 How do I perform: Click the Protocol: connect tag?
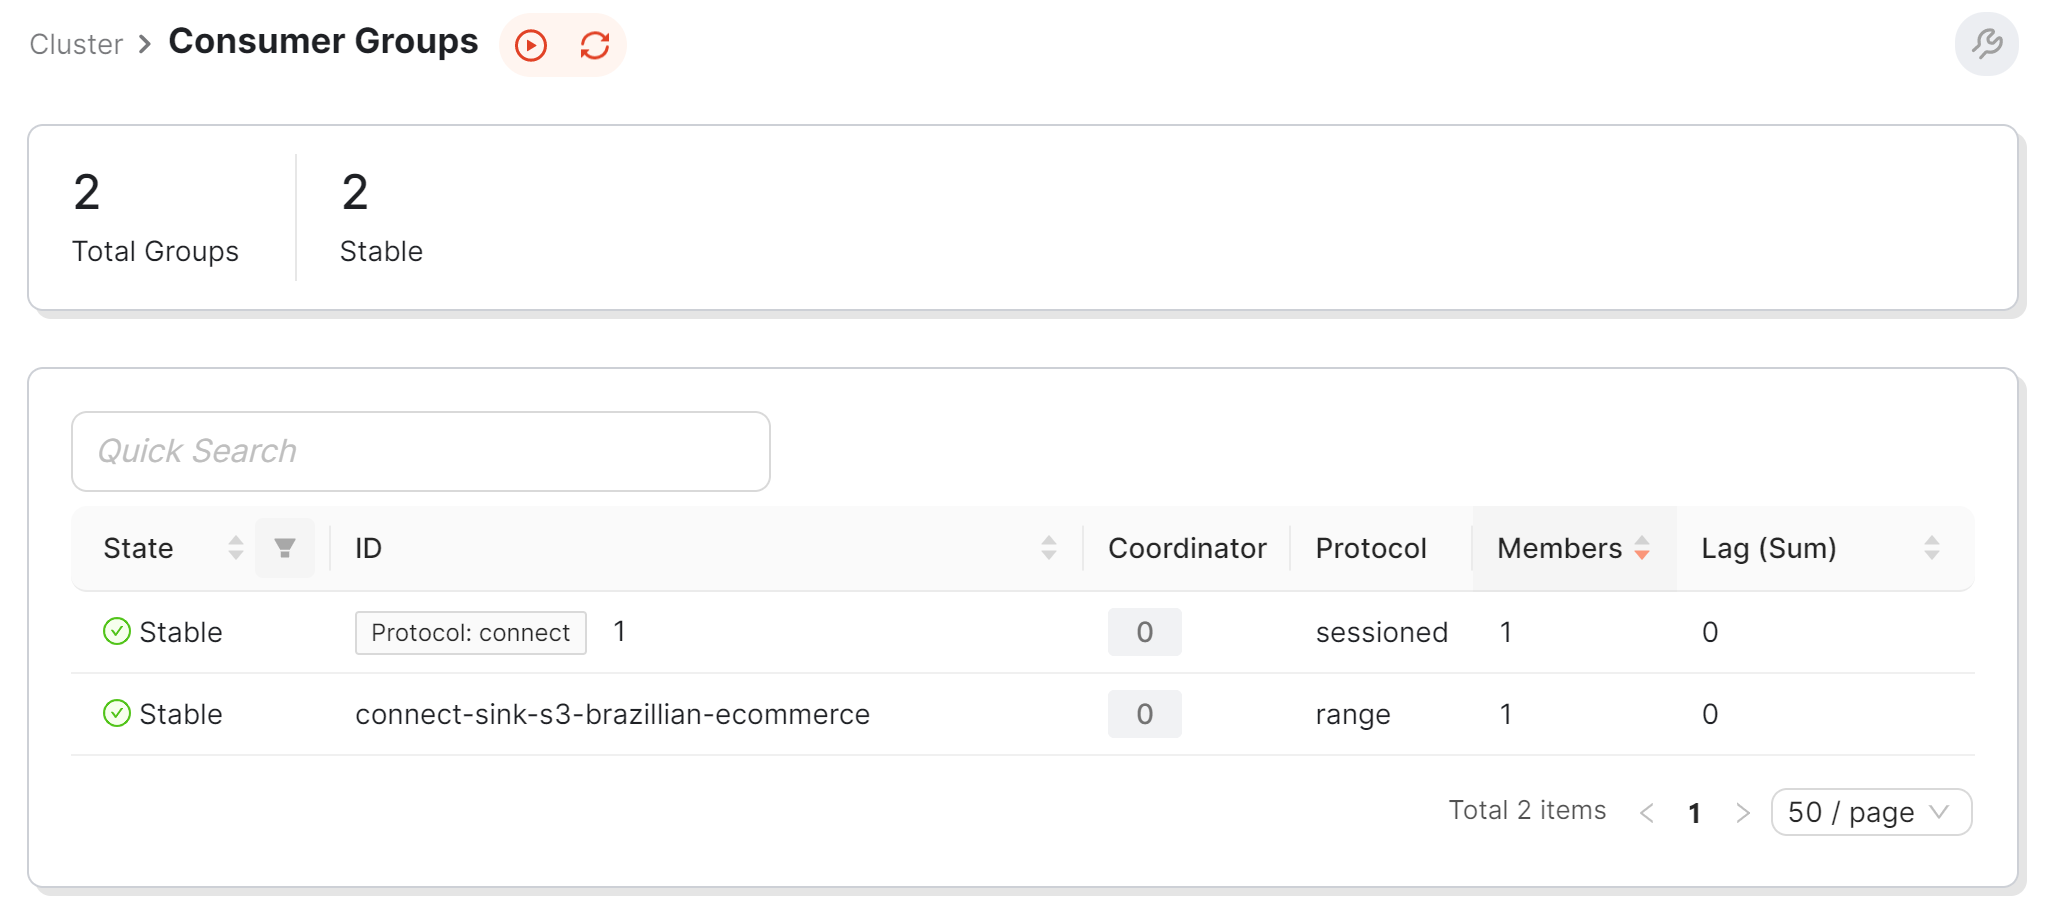coord(471,633)
